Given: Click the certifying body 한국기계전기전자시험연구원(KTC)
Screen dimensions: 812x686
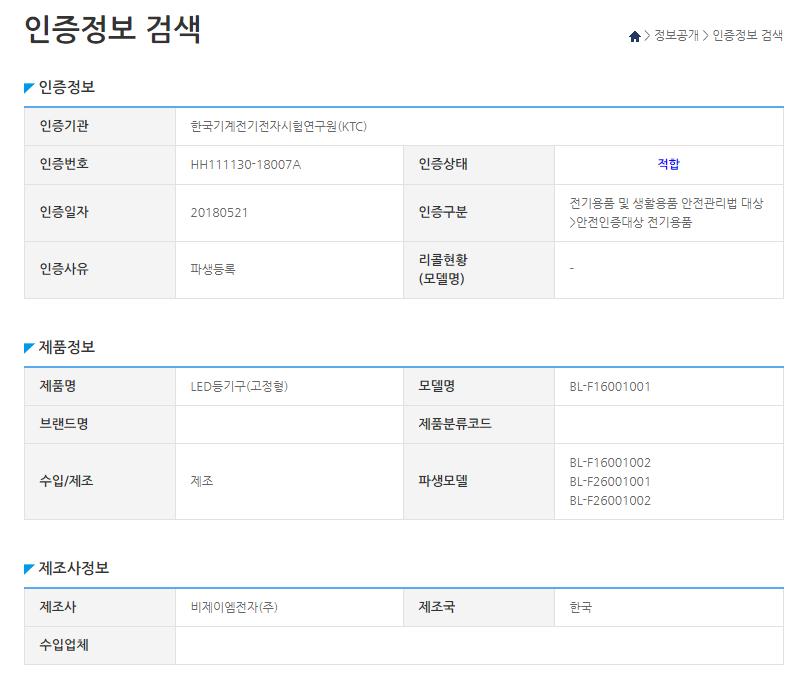Looking at the screenshot, I should [x=279, y=127].
